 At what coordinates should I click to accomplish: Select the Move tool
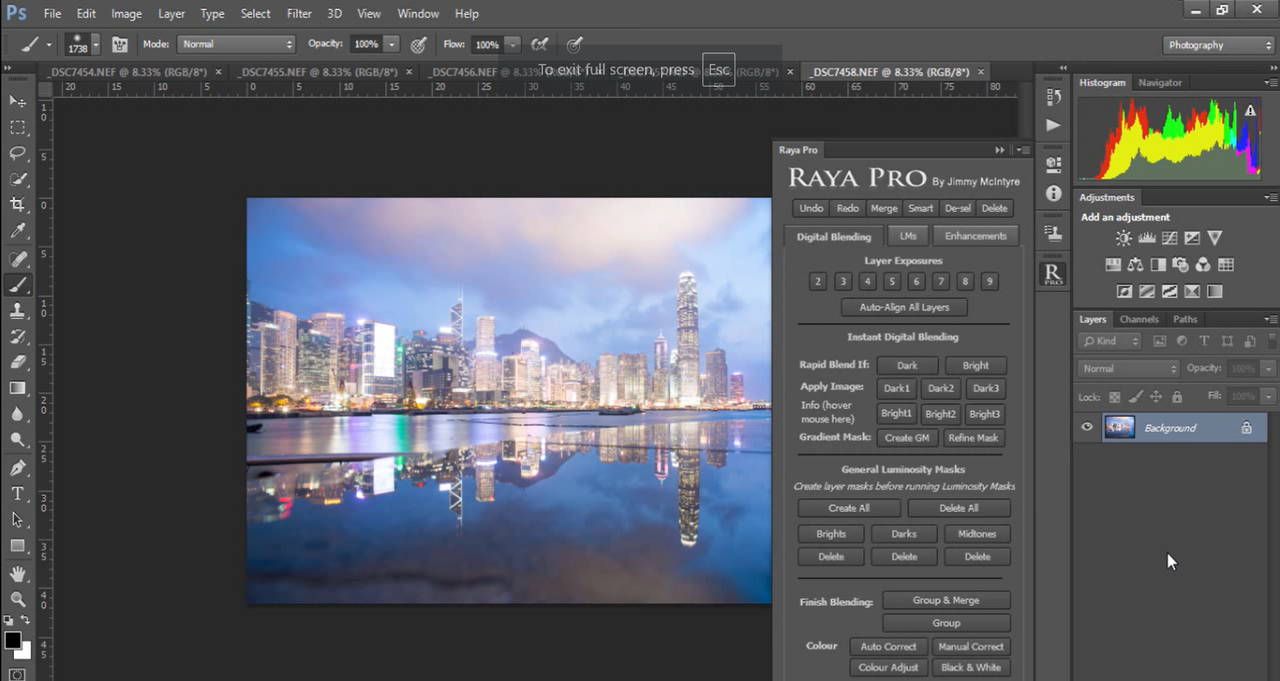17,101
